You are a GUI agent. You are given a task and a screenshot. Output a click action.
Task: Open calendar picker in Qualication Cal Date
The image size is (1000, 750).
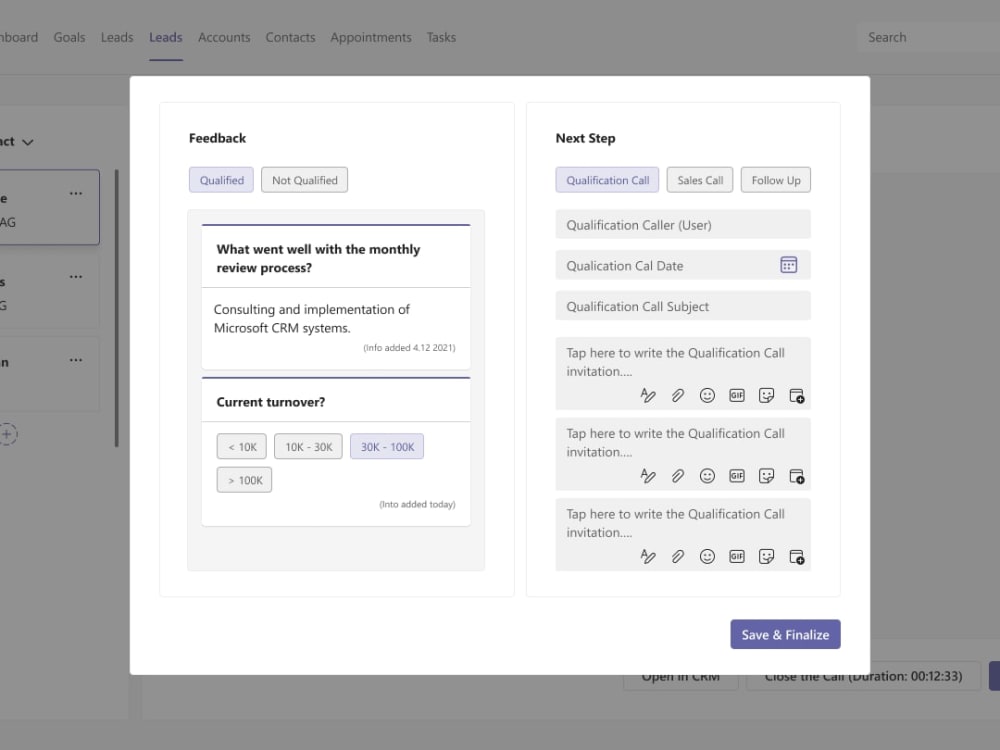(788, 265)
